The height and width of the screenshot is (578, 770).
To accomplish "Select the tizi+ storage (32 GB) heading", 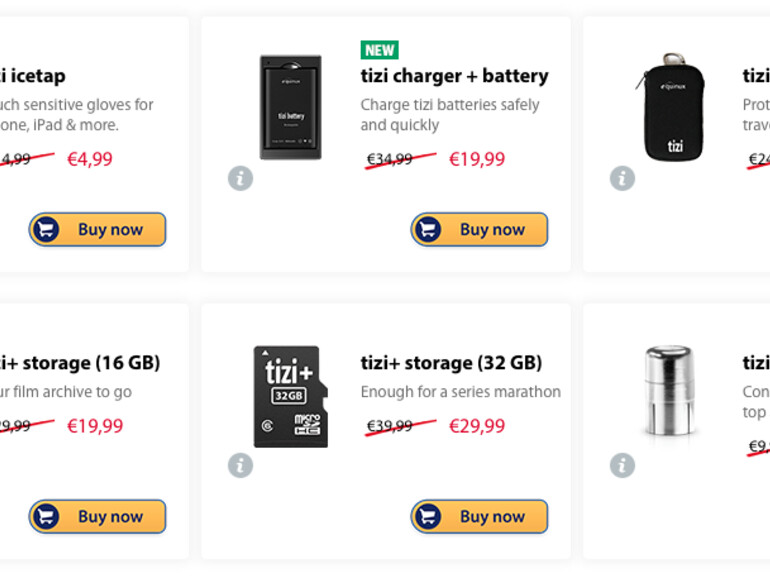I will (x=451, y=363).
